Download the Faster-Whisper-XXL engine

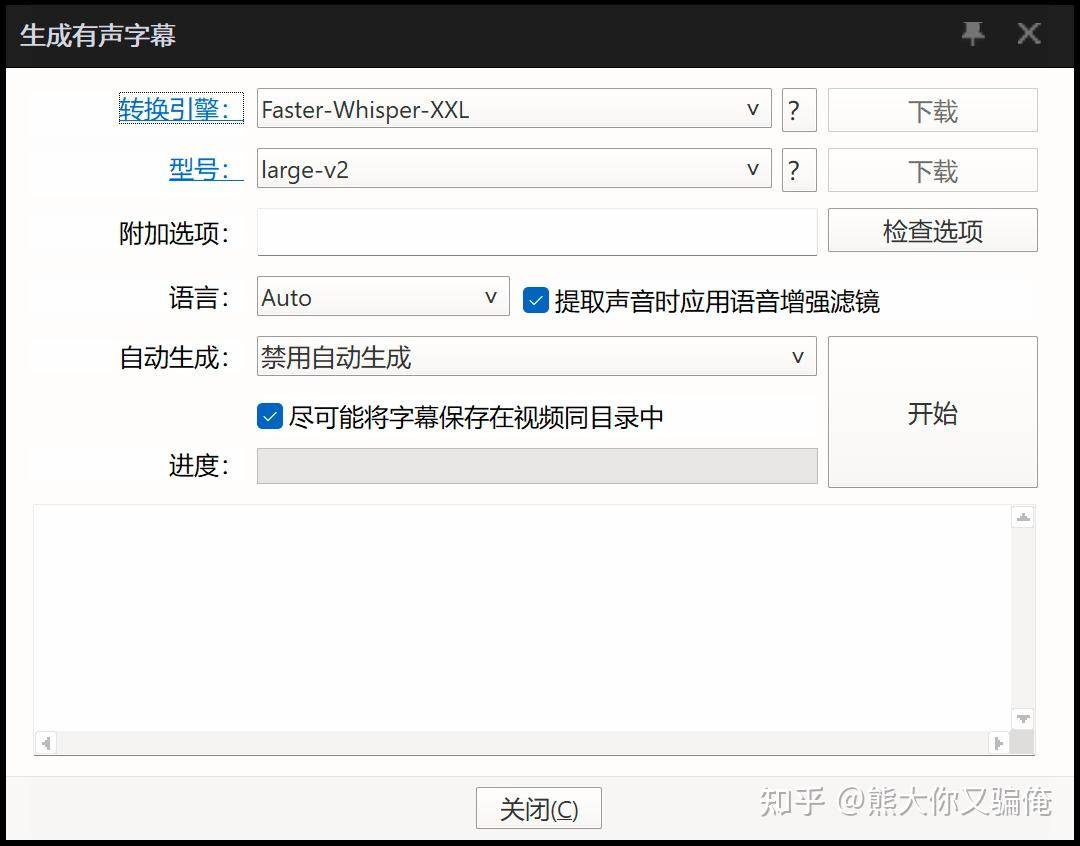pos(933,110)
